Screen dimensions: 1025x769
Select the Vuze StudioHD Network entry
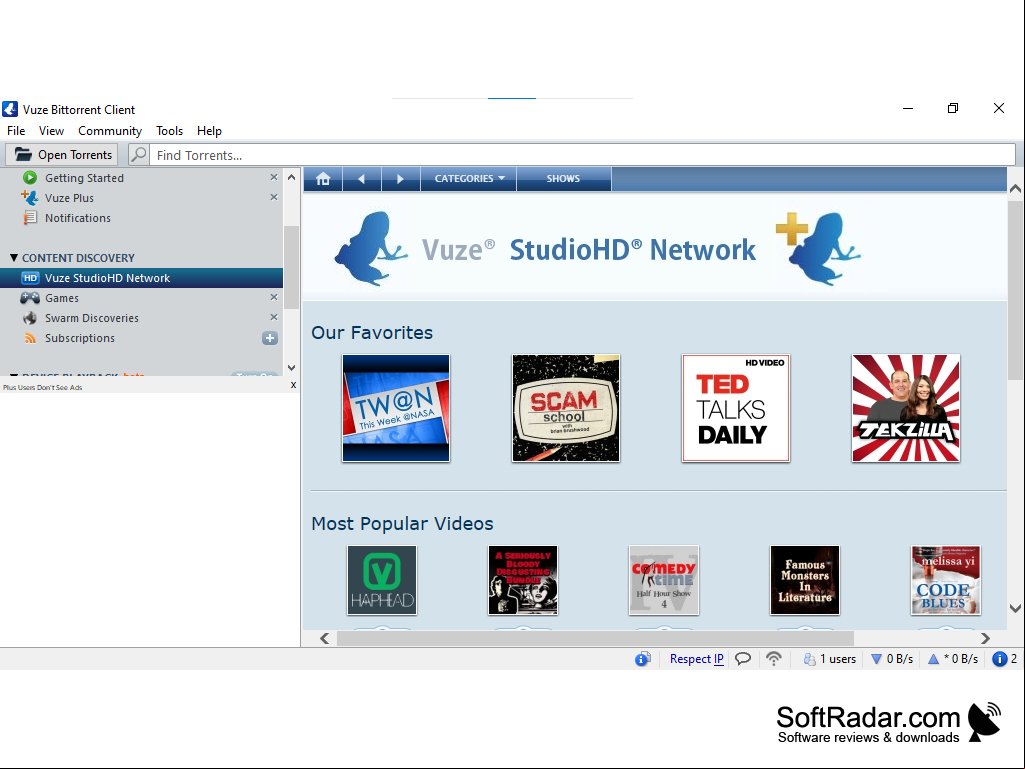pos(141,278)
